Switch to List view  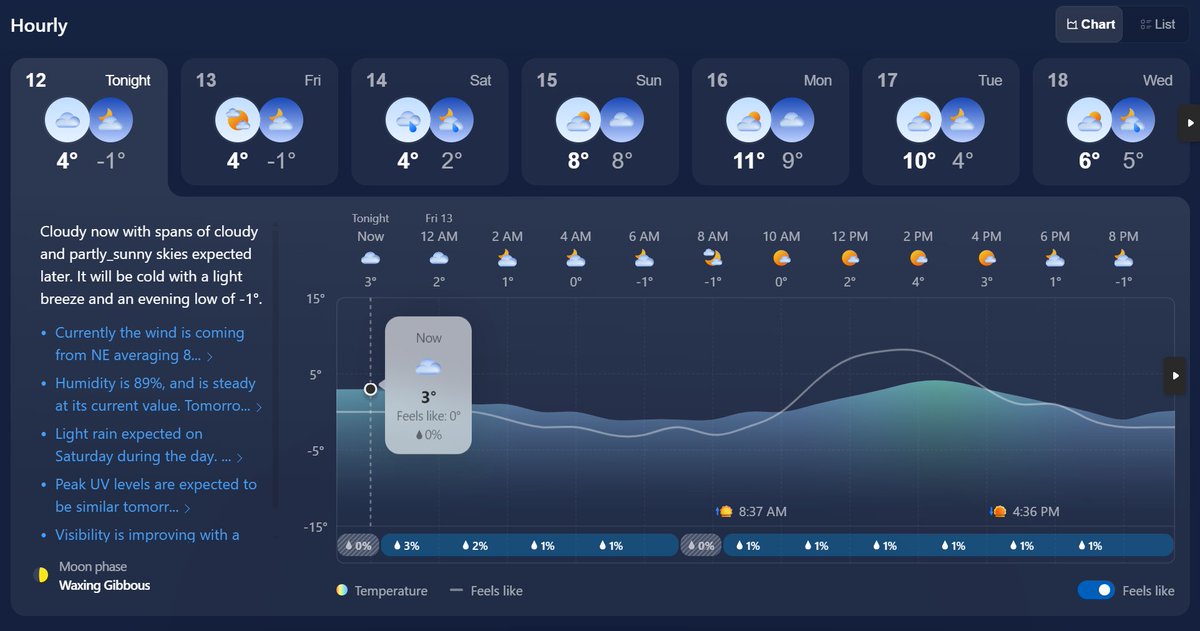1157,24
